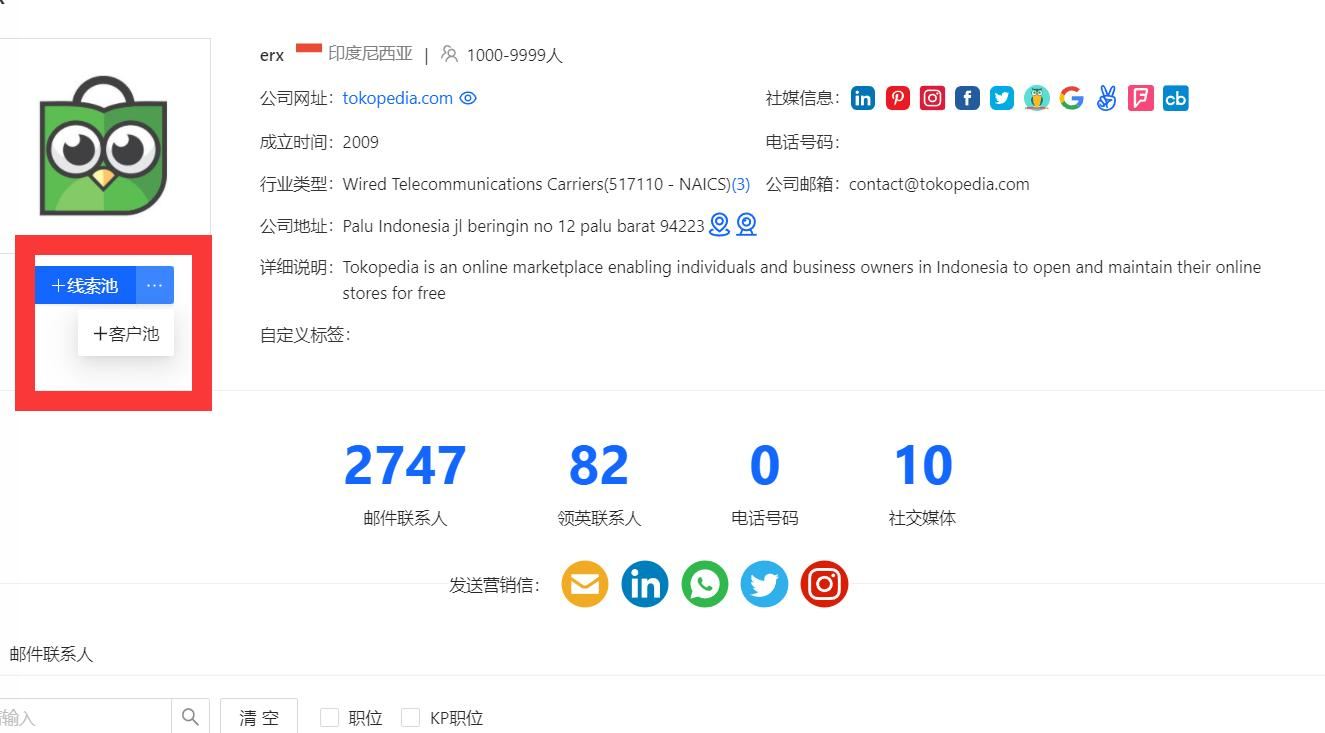Click the founding year 2009 value
The image size is (1325, 733).
pyautogui.click(x=361, y=142)
